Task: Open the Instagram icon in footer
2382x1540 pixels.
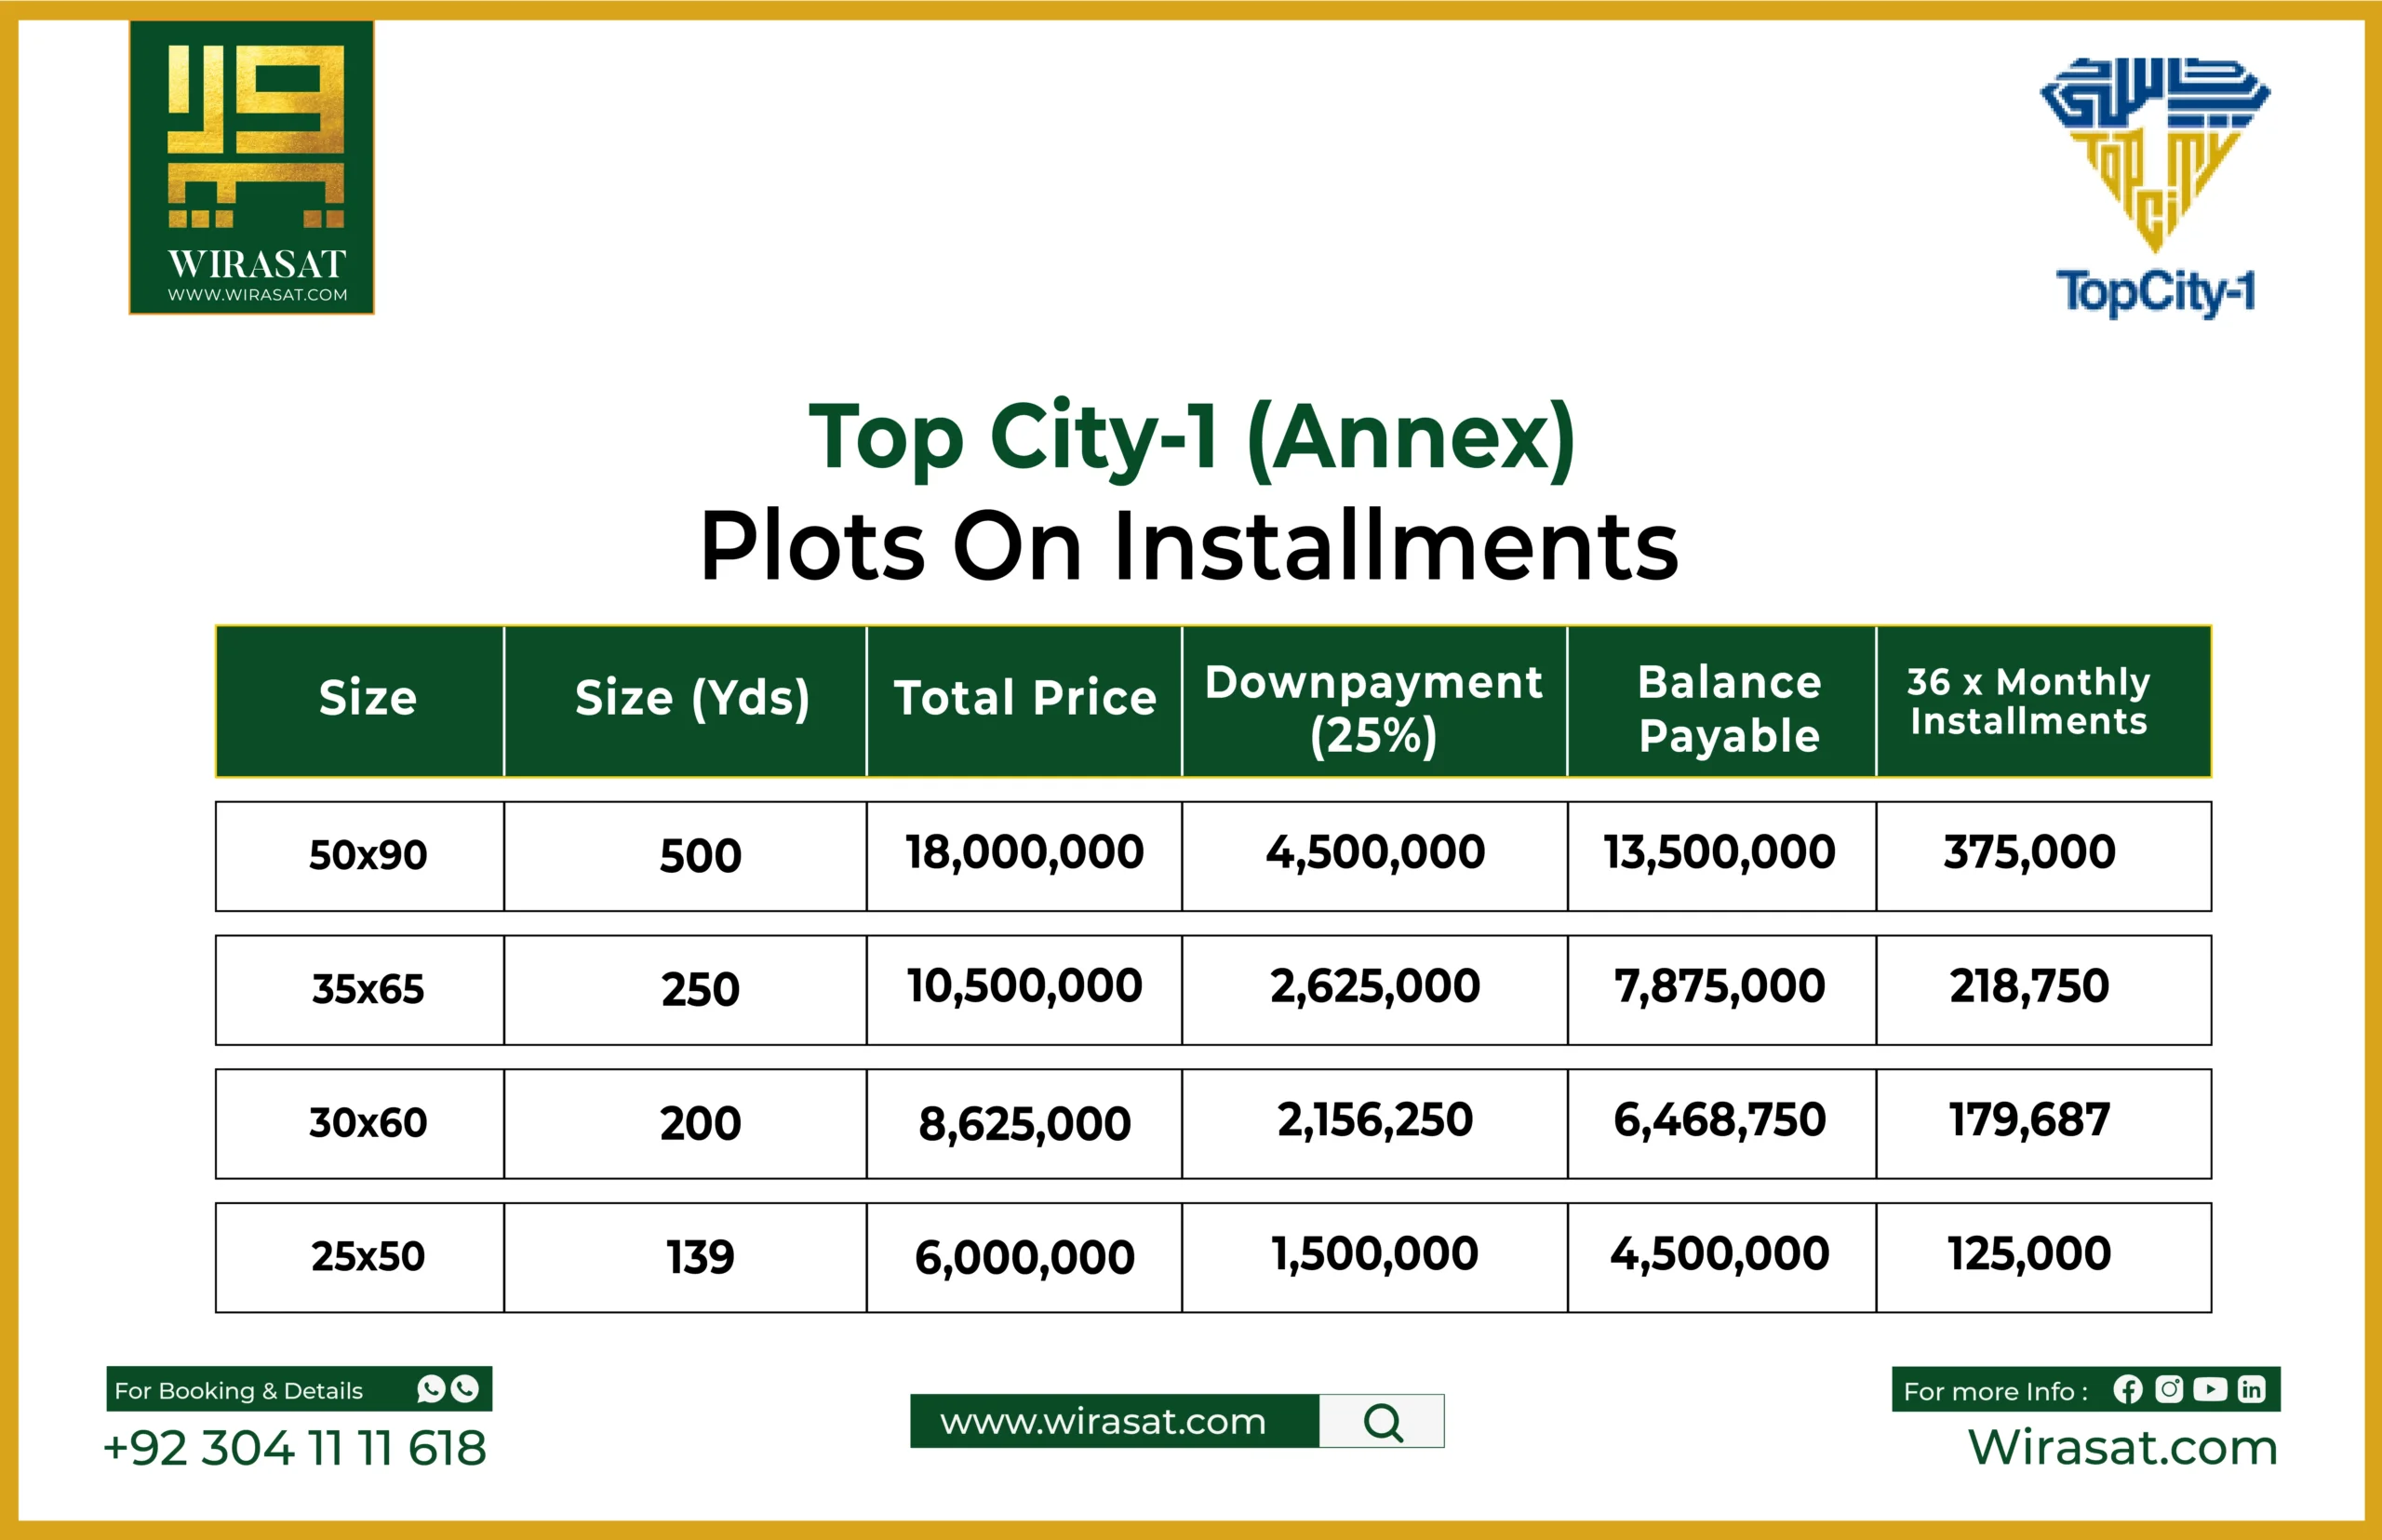Action: 2169,1390
